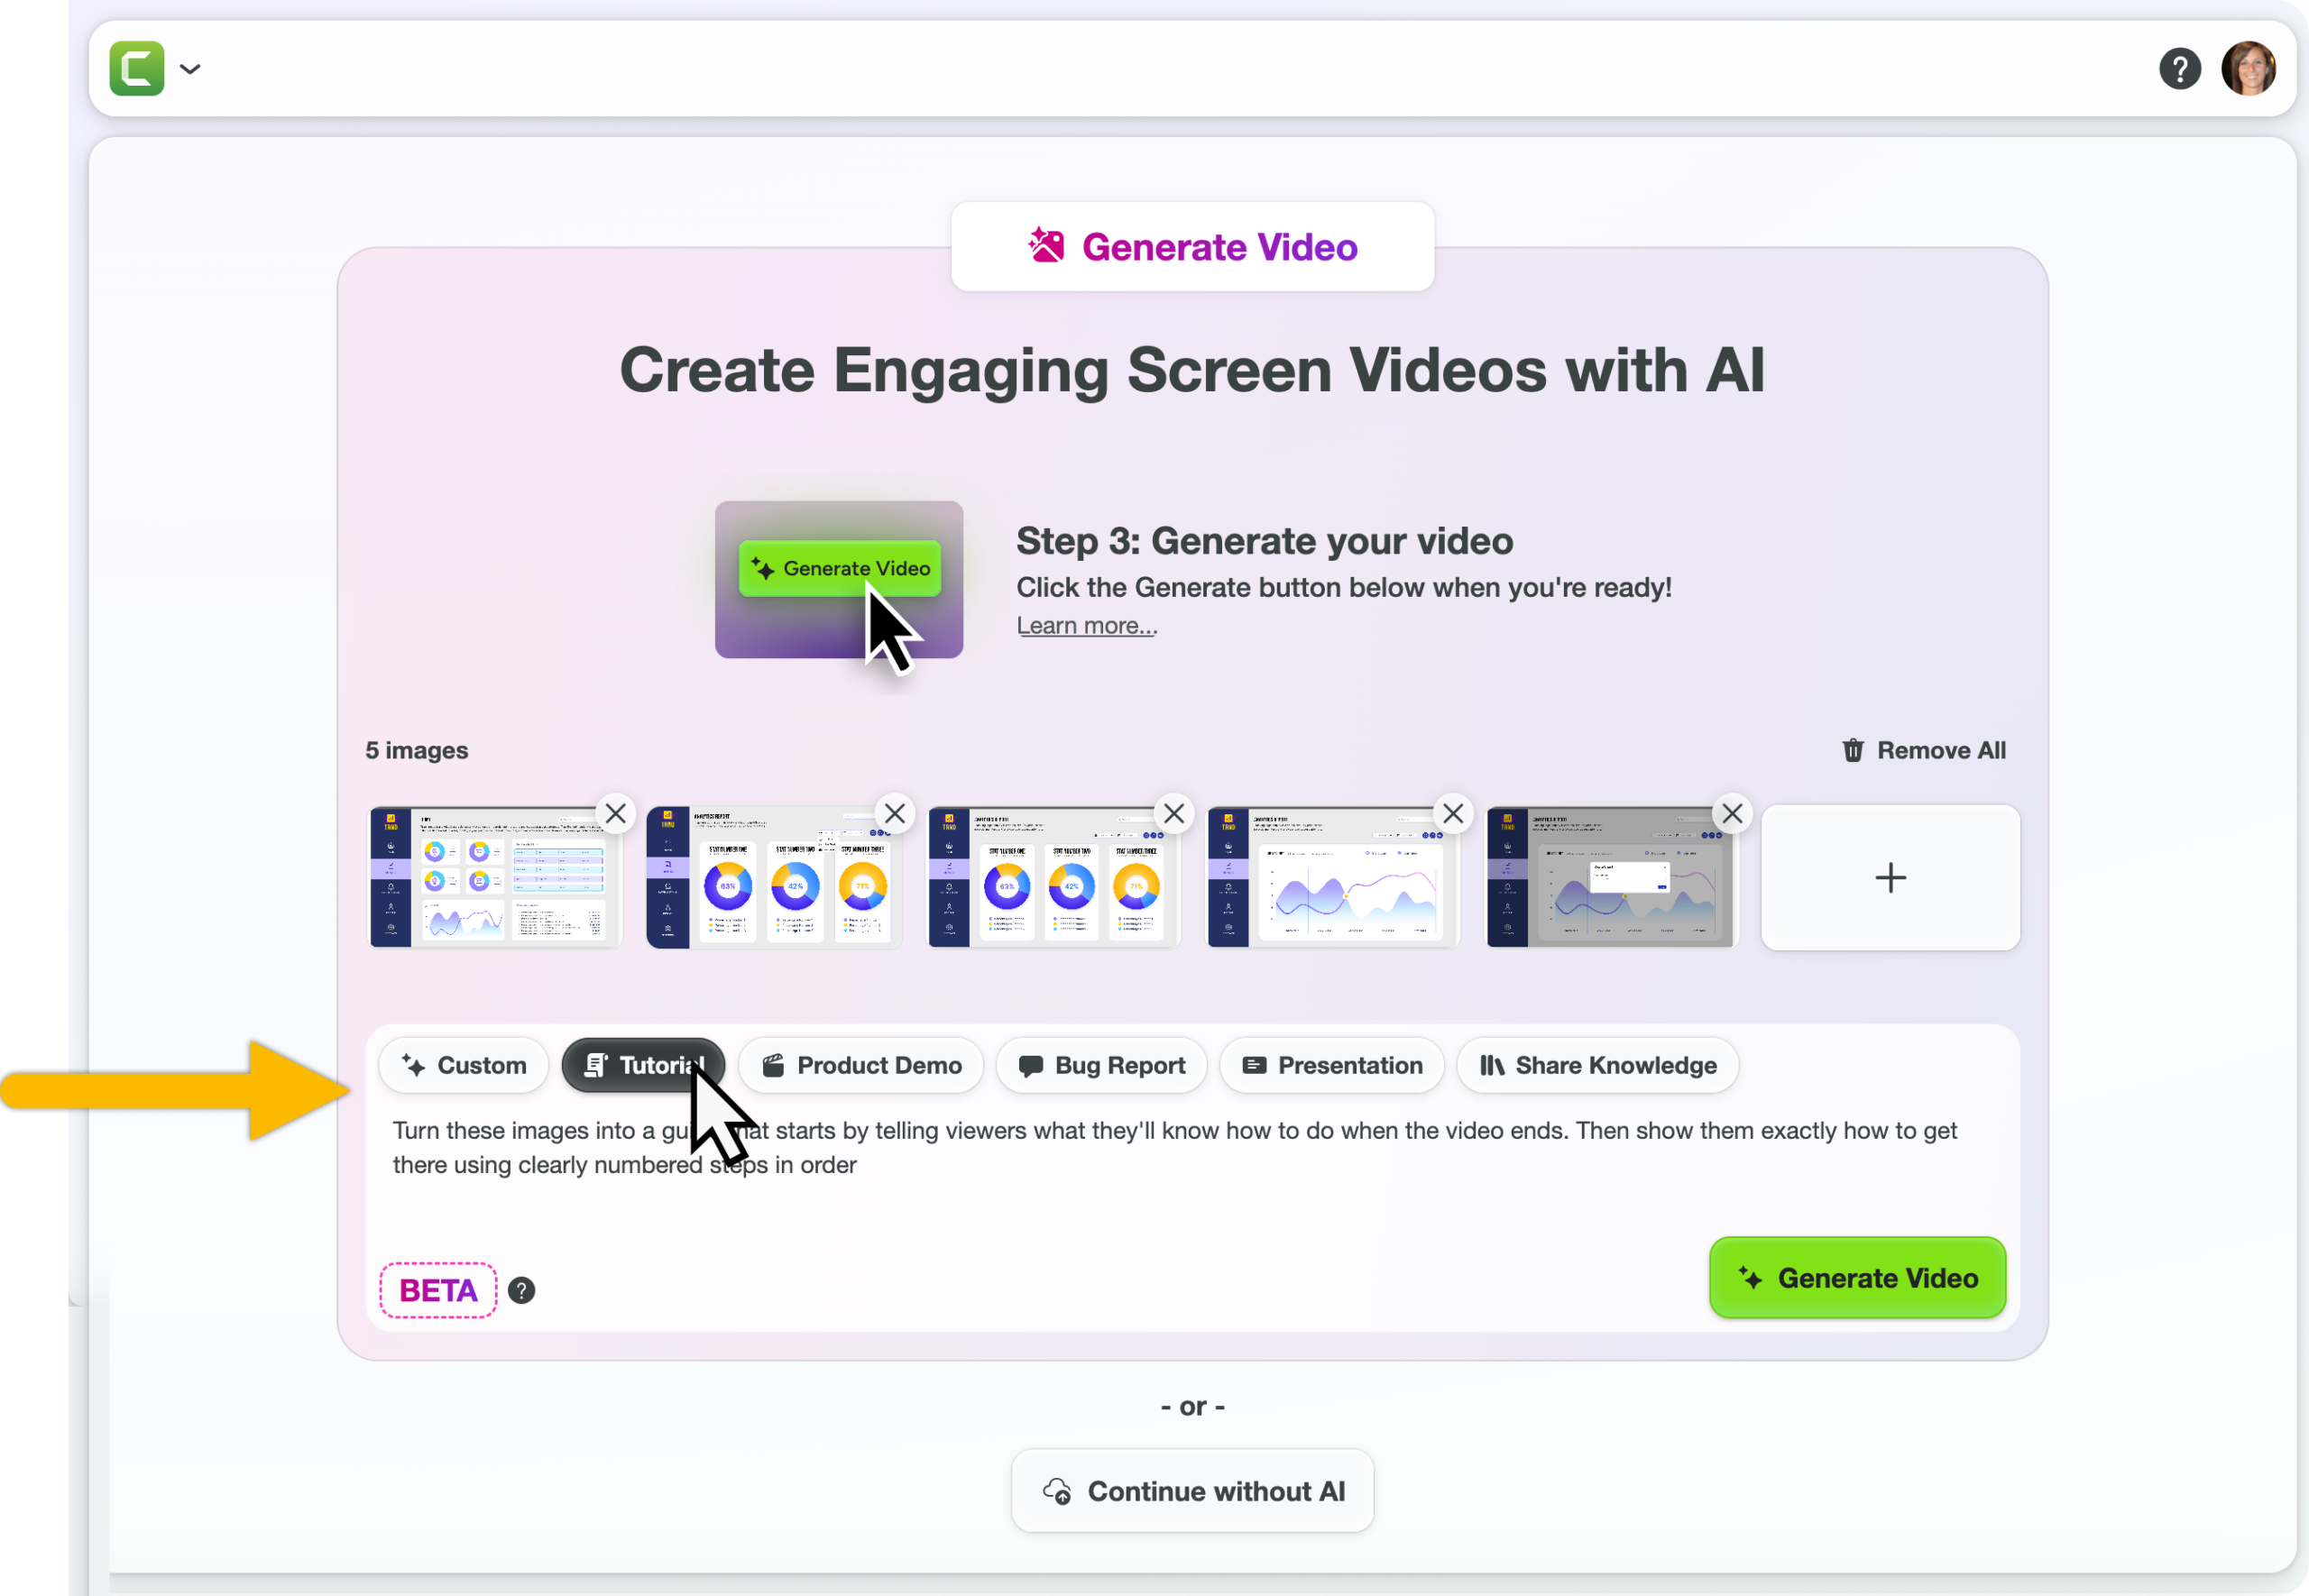
Task: Click the BETA badge
Action: point(438,1290)
